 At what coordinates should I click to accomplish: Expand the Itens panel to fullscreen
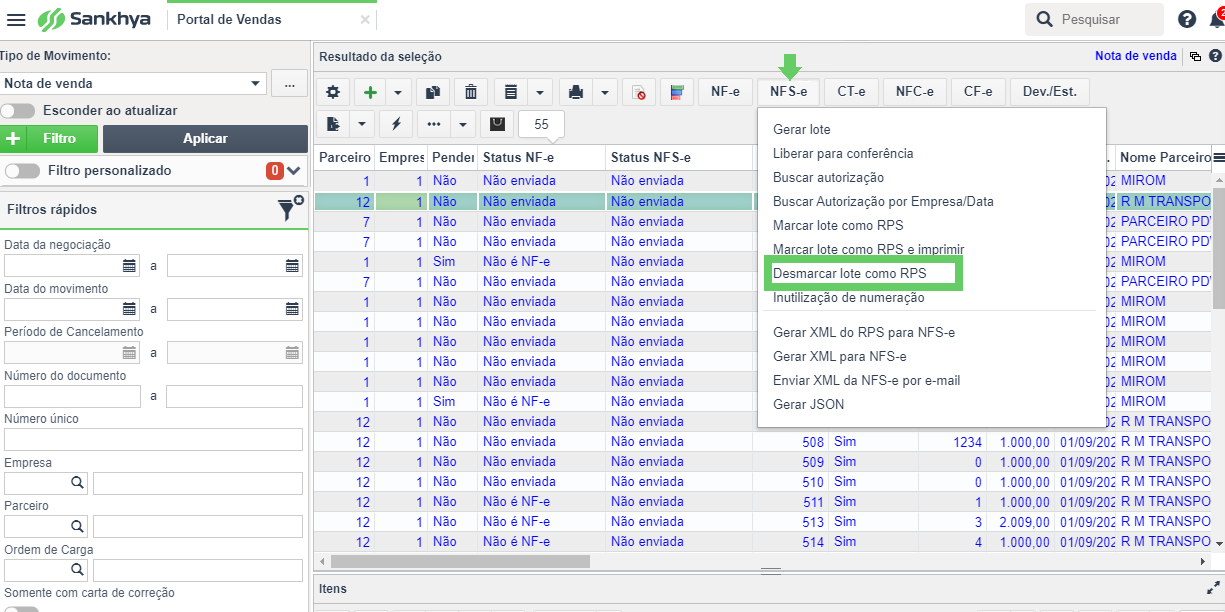tap(1214, 589)
